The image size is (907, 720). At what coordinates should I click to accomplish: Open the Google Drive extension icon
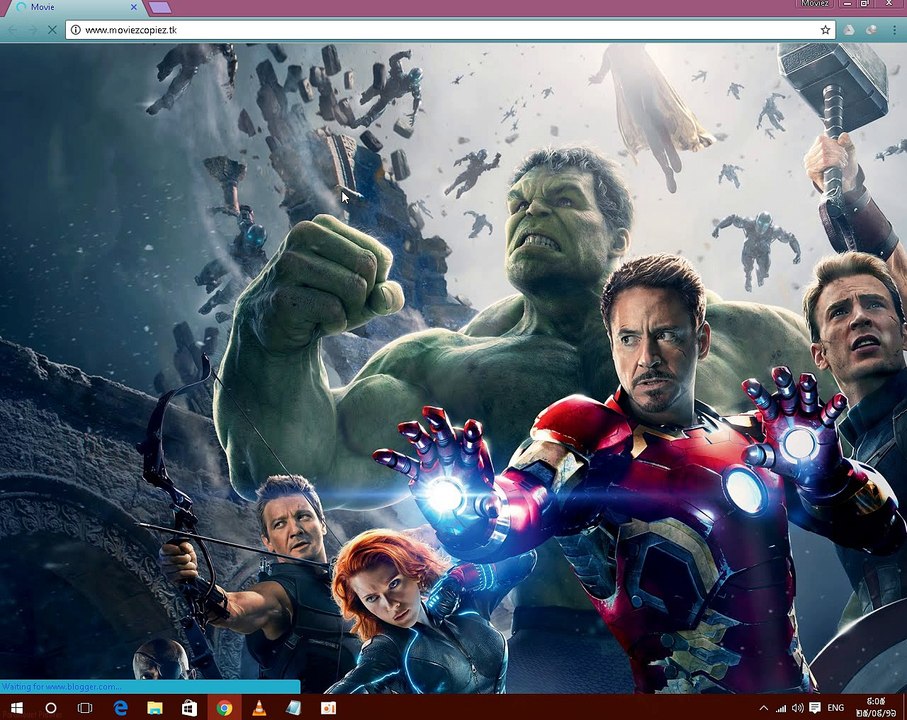849,29
